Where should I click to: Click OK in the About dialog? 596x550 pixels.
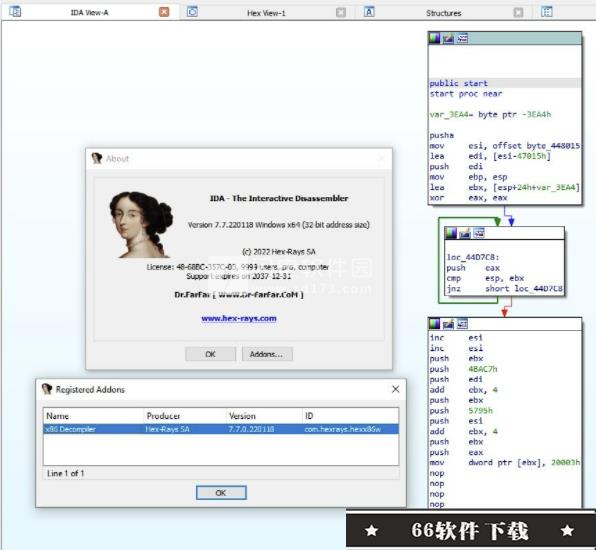pos(211,354)
